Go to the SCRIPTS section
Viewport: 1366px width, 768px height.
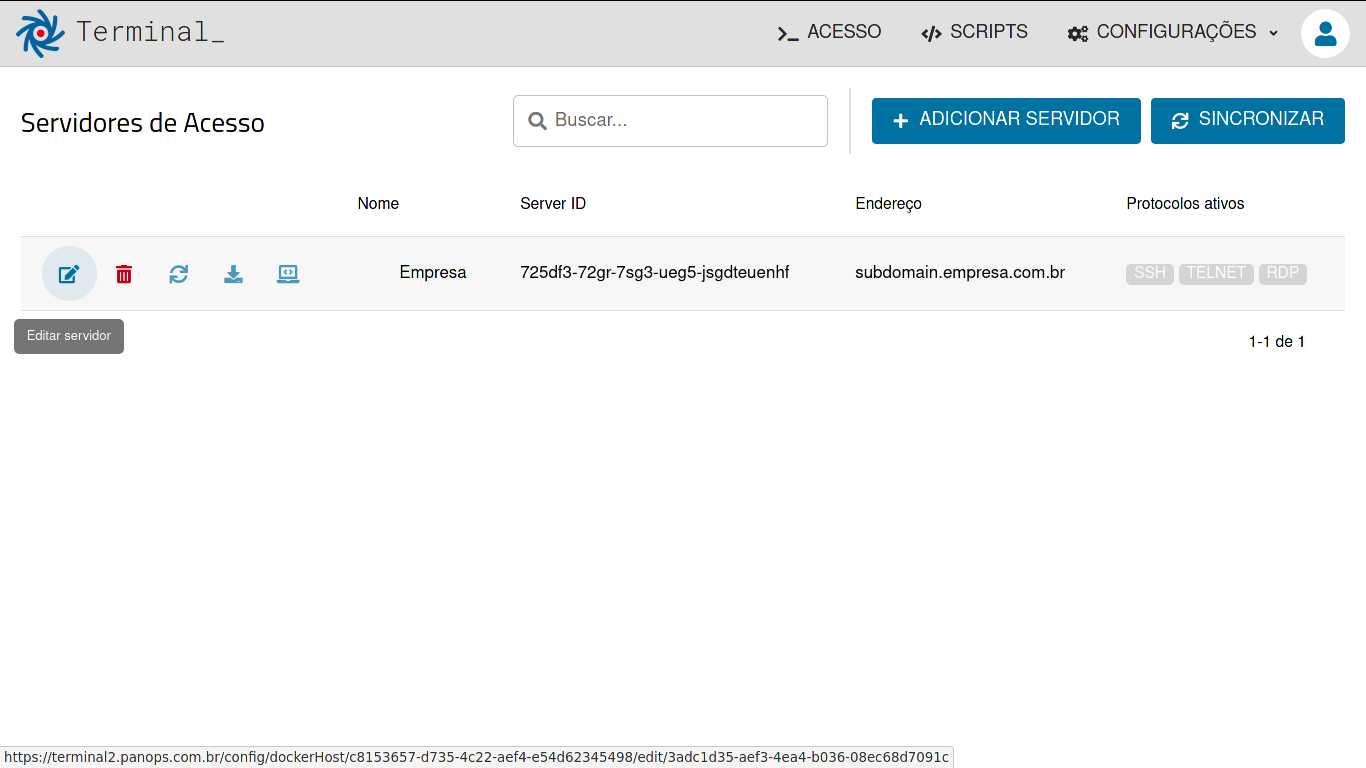point(974,32)
